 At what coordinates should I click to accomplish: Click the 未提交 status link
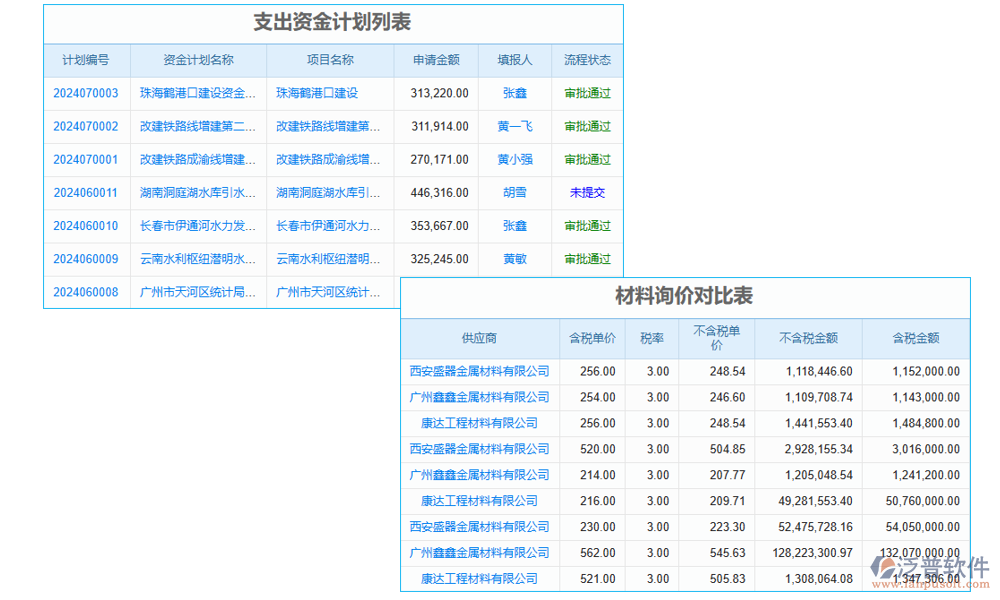[x=587, y=193]
